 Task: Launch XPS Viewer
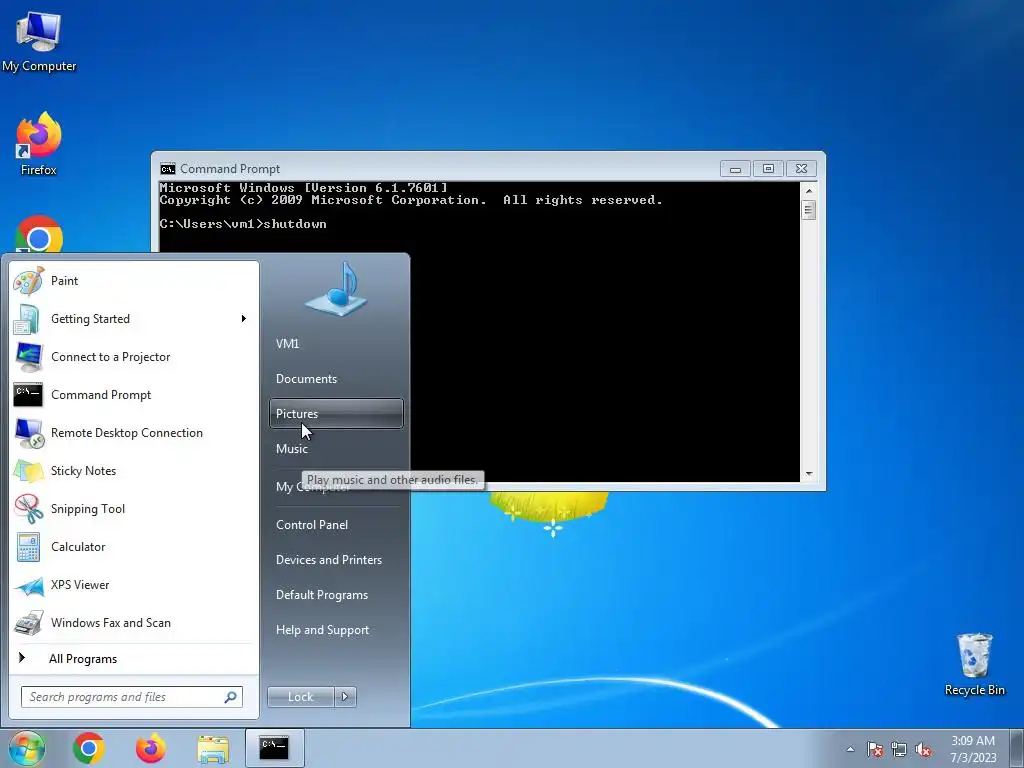(x=134, y=584)
